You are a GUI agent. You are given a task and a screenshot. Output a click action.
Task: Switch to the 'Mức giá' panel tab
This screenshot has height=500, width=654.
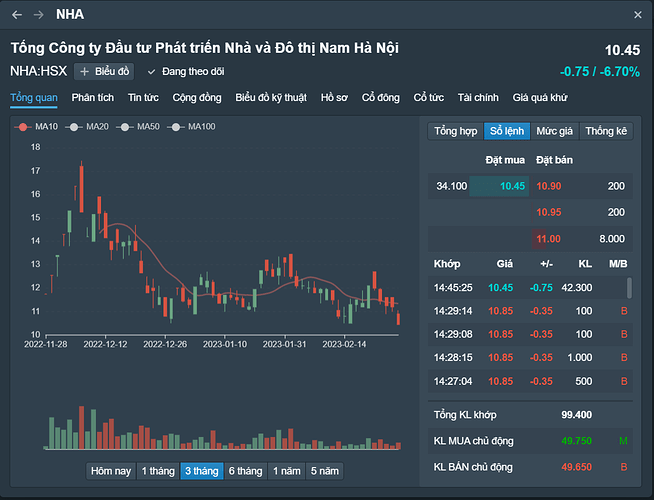pos(554,131)
